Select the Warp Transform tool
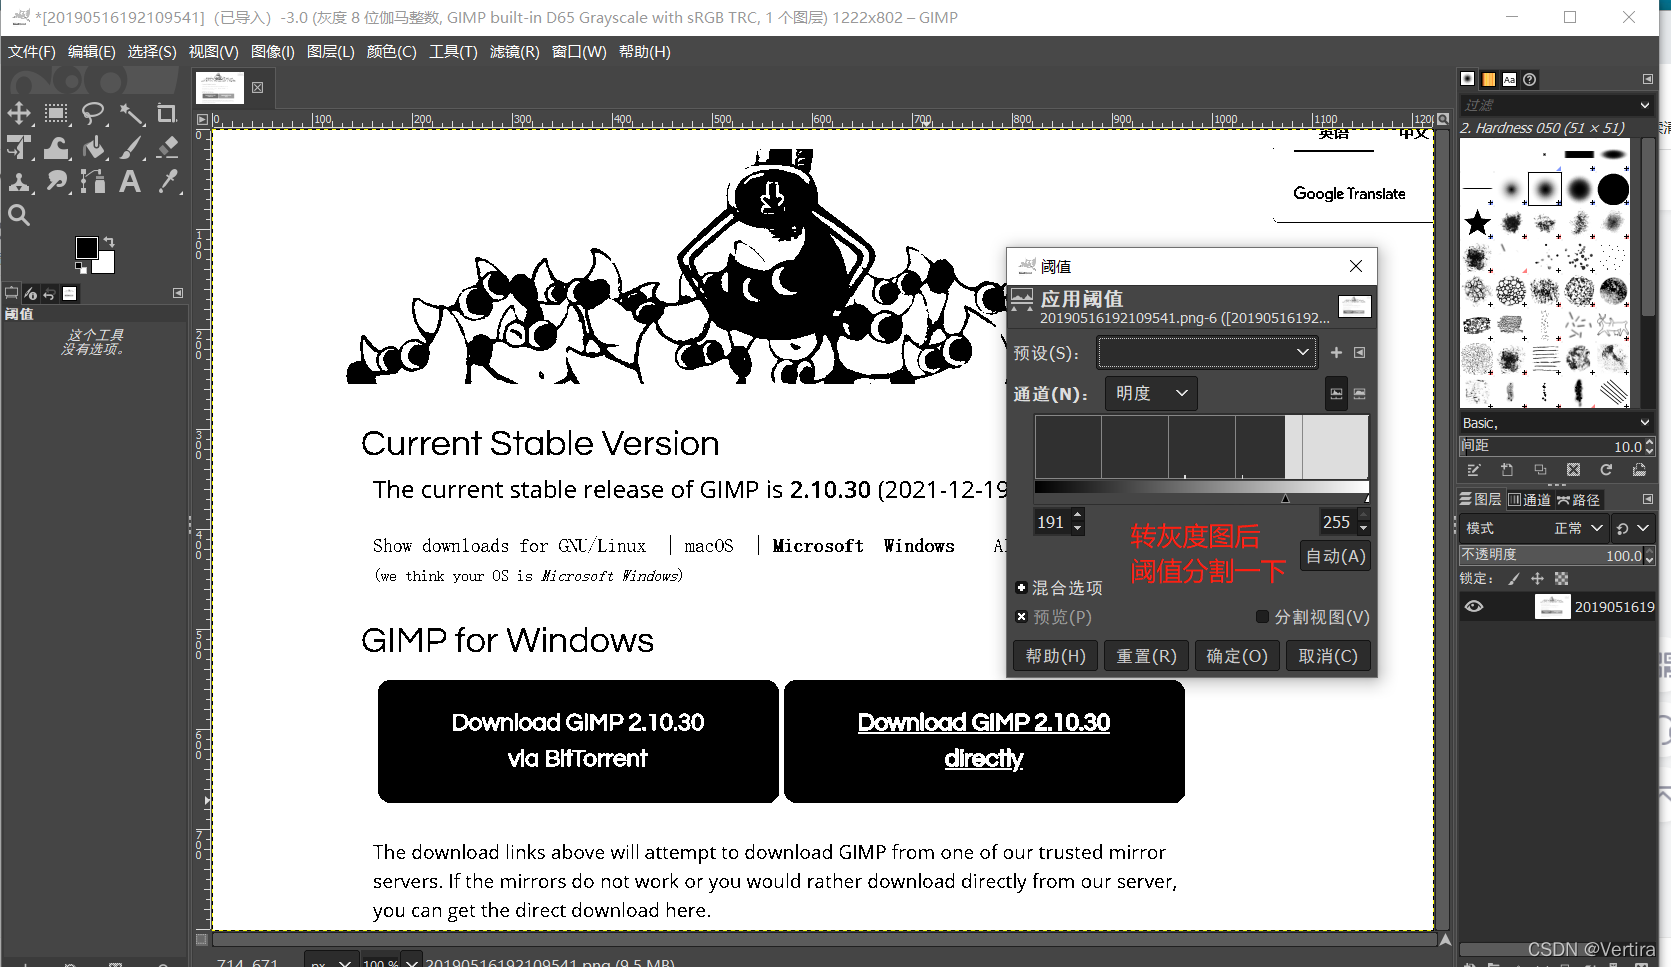 pos(56,147)
